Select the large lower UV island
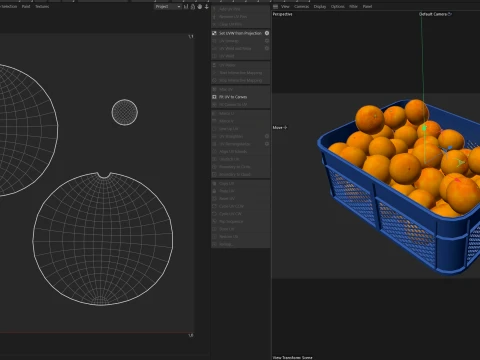This screenshot has width=480, height=360. point(103,239)
